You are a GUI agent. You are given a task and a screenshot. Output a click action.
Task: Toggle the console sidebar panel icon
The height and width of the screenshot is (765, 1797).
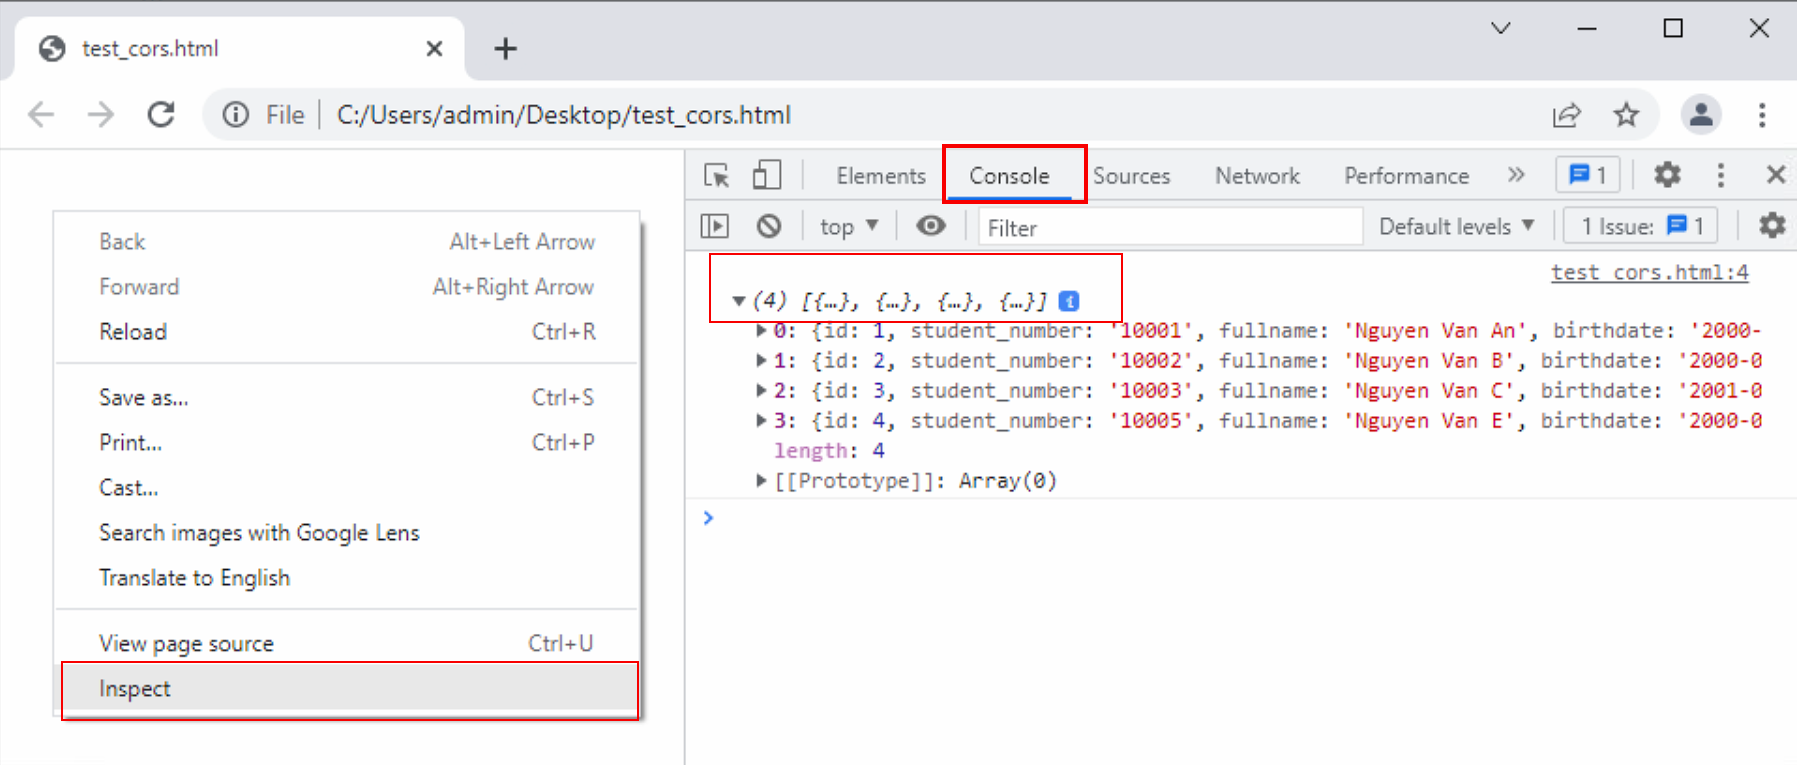[715, 226]
